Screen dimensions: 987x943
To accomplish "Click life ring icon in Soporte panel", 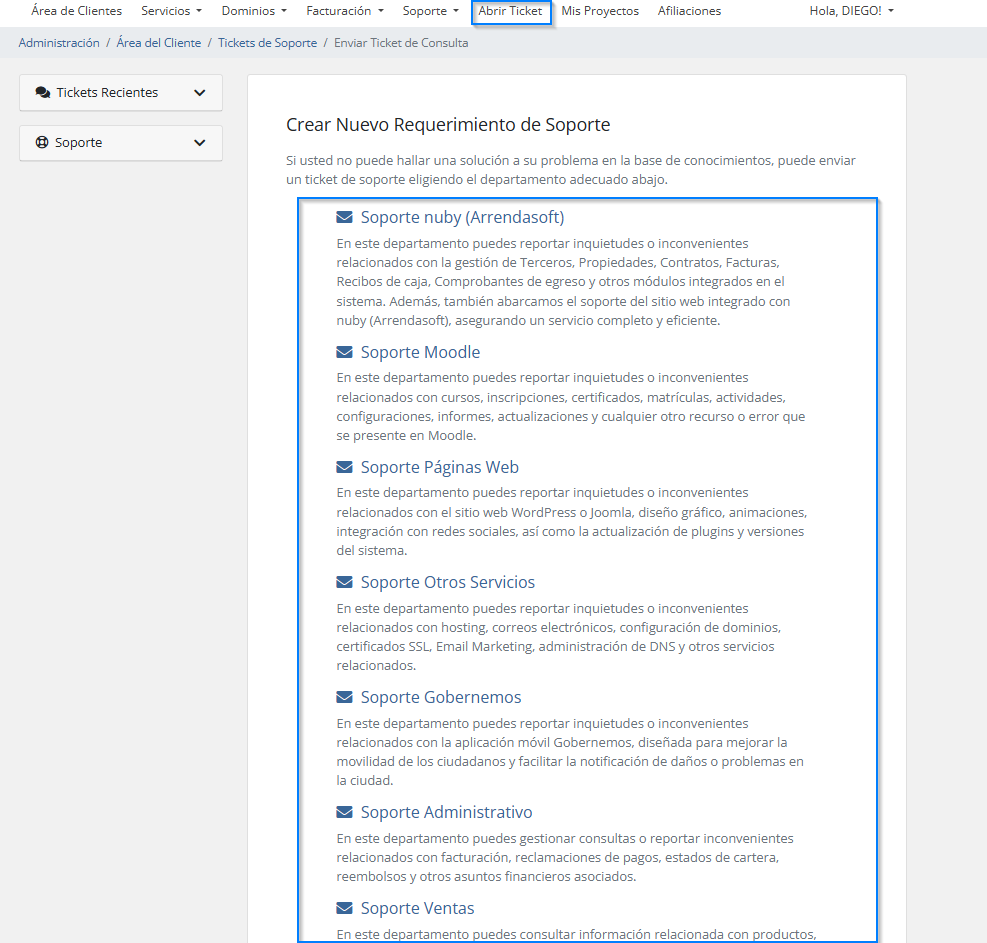I will pos(42,142).
